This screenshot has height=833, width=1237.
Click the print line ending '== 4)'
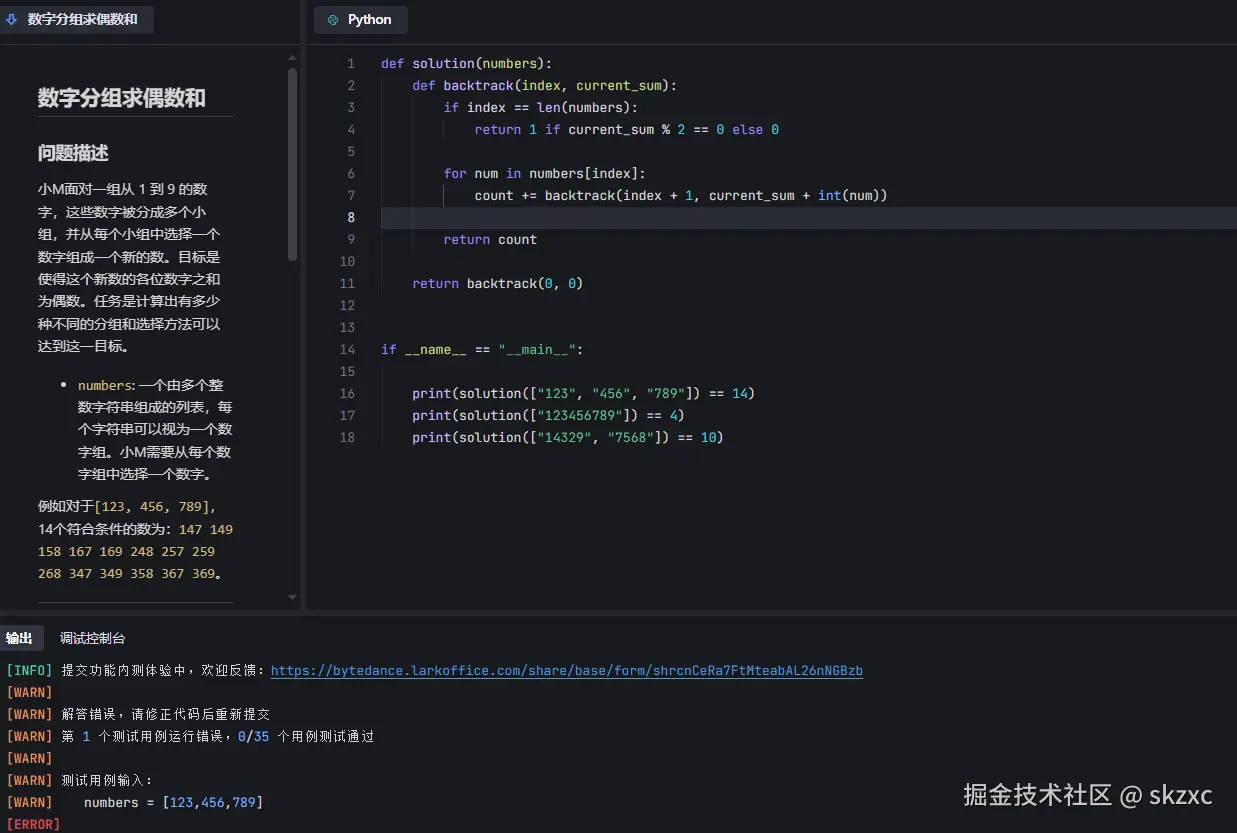(548, 415)
